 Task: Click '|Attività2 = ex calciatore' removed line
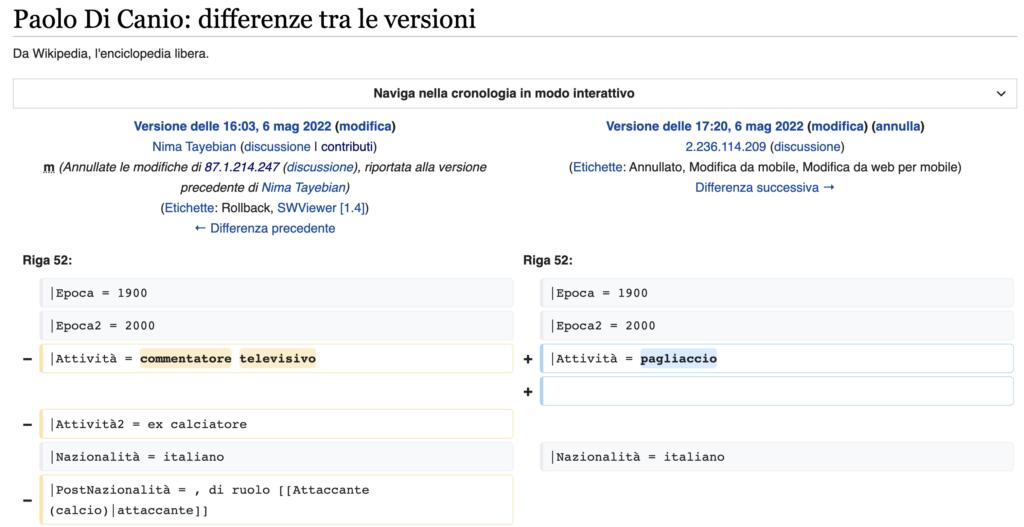coord(276,424)
